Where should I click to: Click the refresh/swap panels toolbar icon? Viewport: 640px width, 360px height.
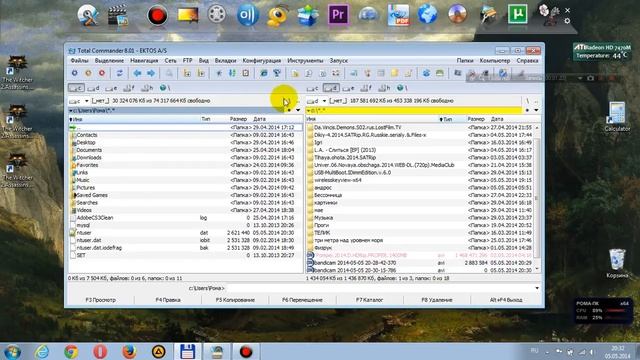[119, 73]
